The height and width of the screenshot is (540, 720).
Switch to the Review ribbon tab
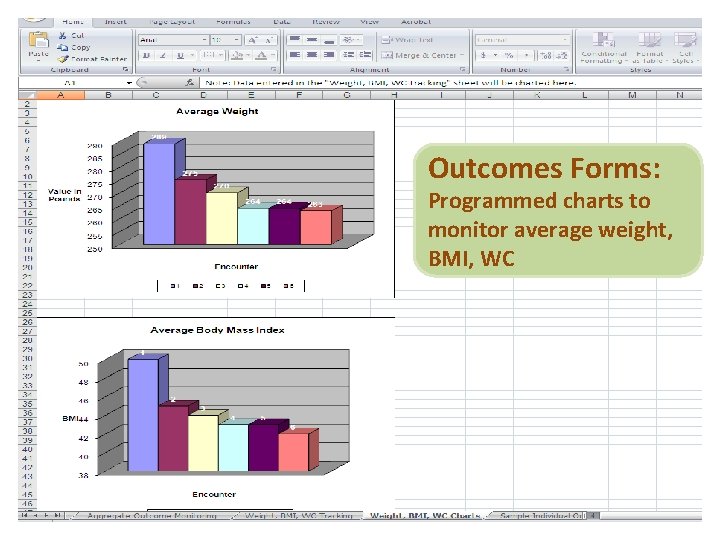click(326, 22)
